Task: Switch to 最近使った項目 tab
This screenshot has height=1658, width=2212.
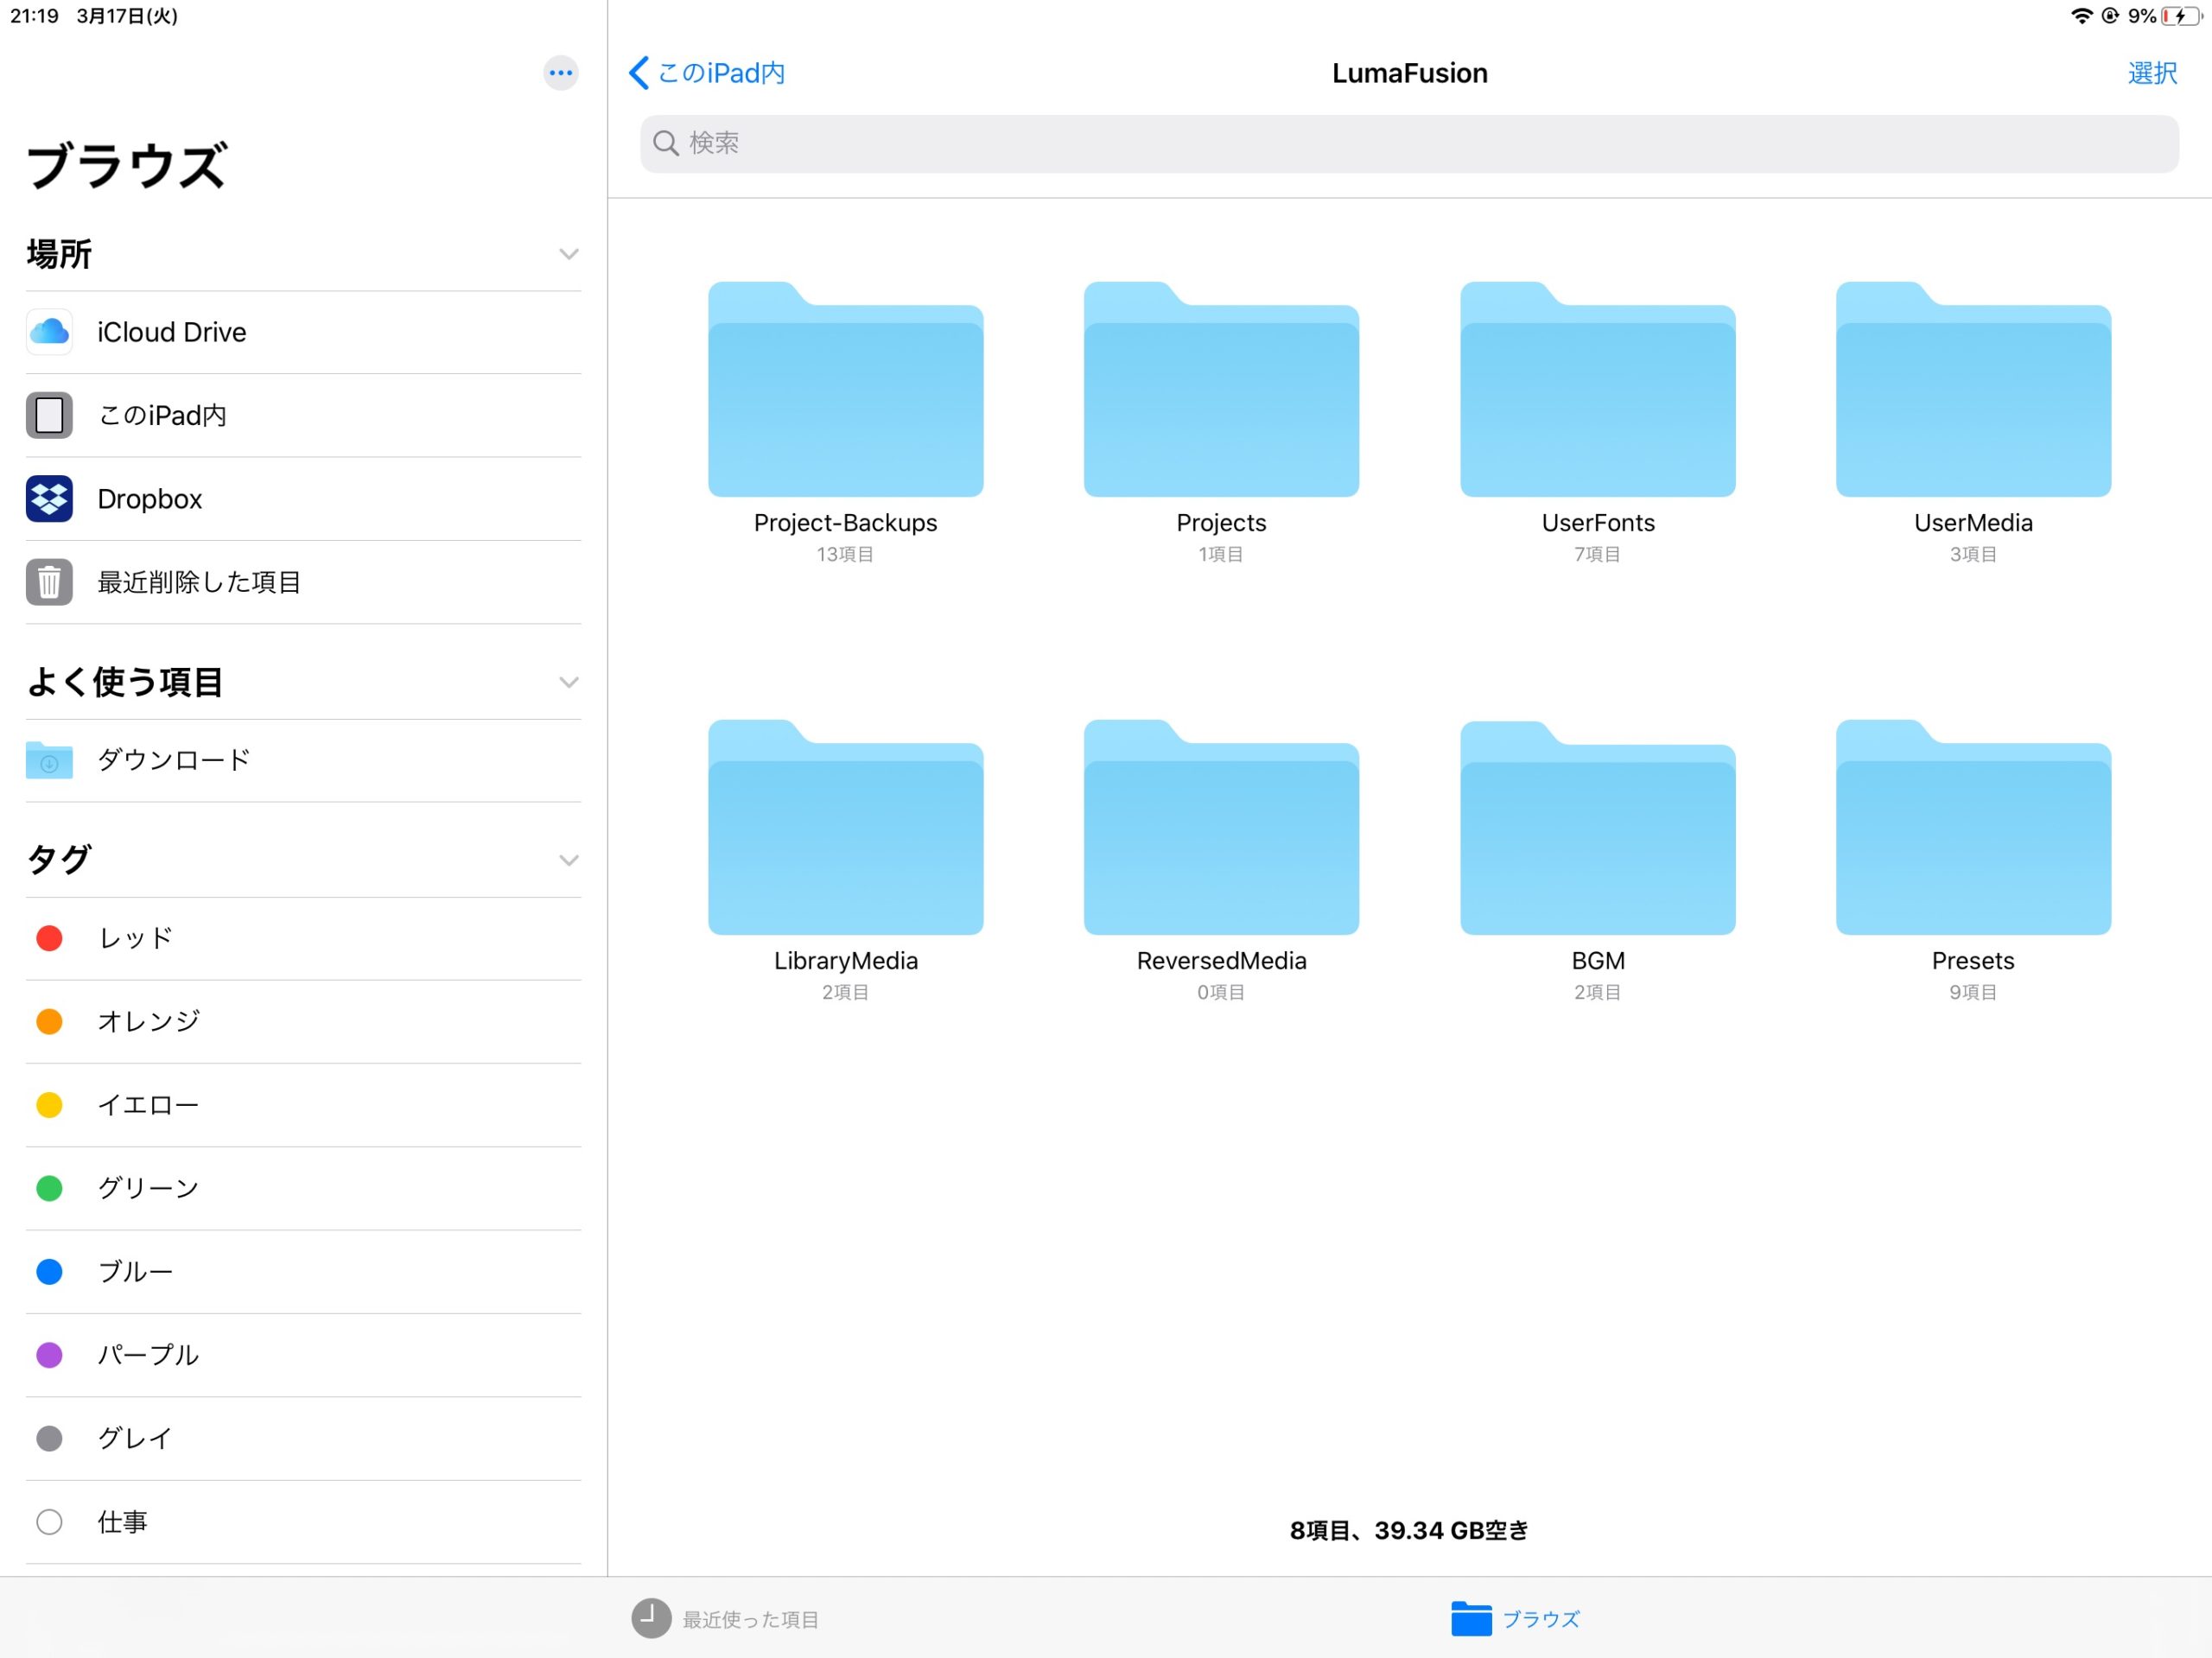Action: click(x=725, y=1619)
